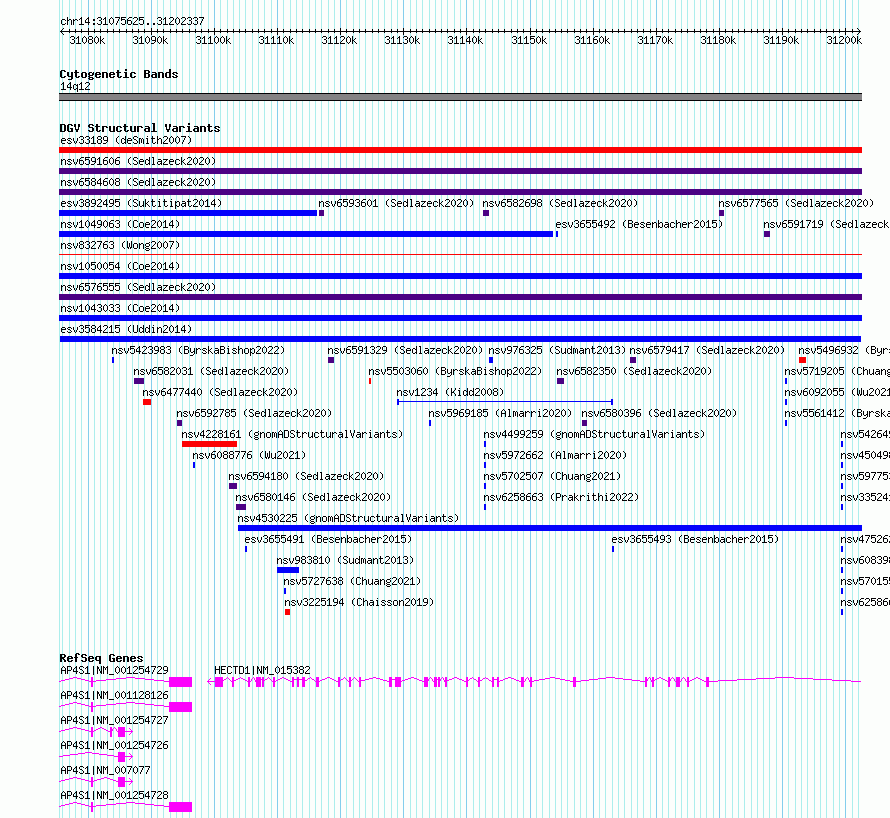Select the nsv6258663 (Prakrithi2022) label
This screenshot has height=818, width=890.
point(561,497)
